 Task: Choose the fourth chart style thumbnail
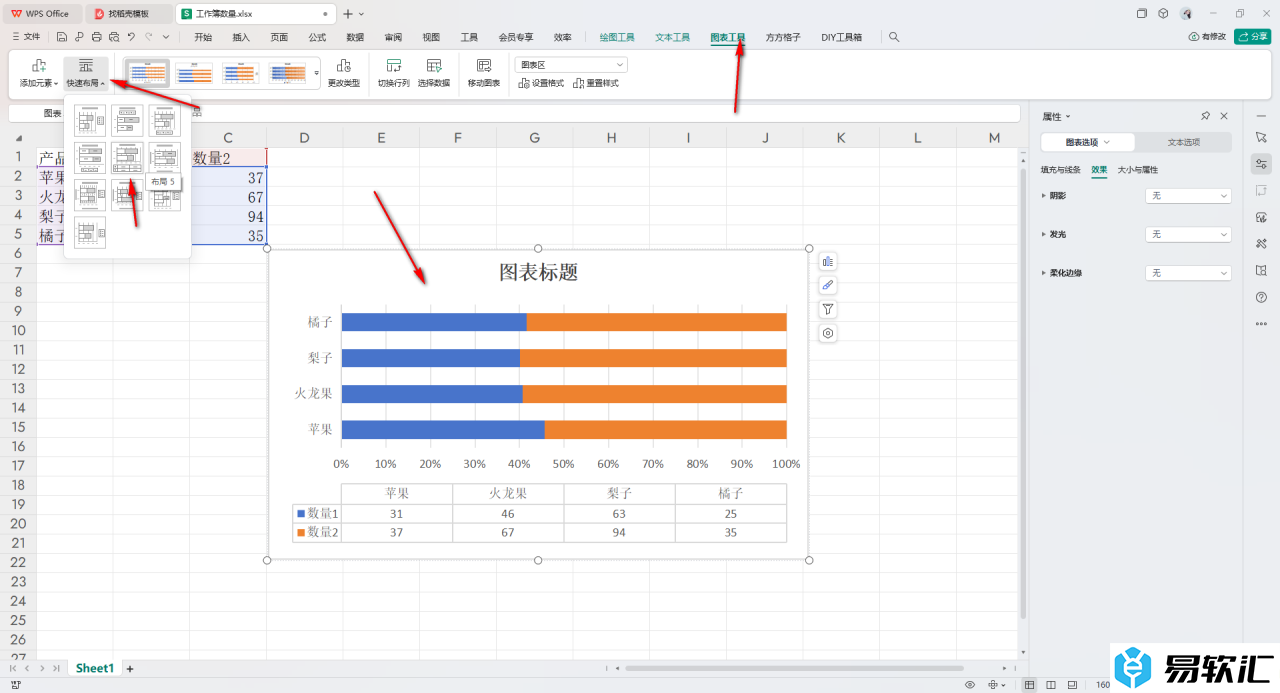click(x=288, y=73)
